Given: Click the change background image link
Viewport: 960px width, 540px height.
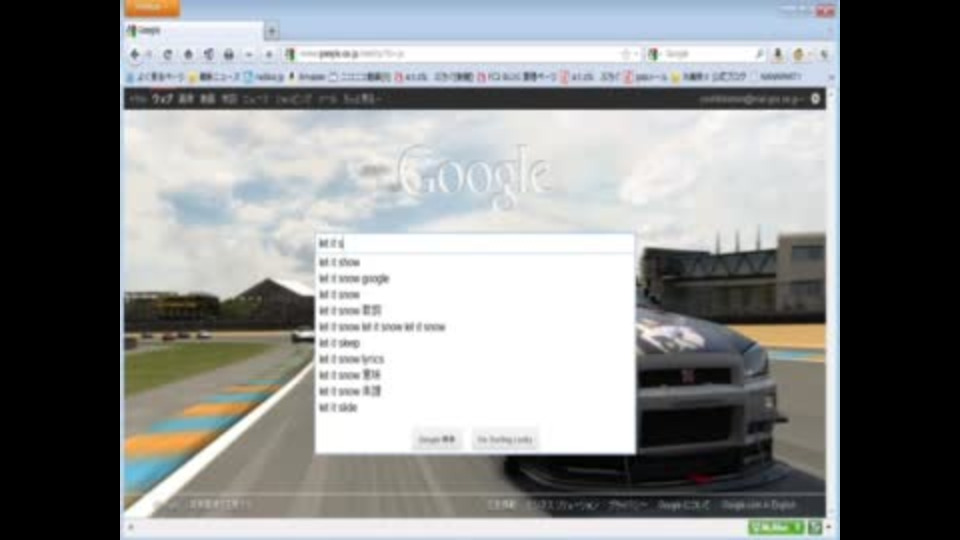Looking at the screenshot, I should [219, 504].
